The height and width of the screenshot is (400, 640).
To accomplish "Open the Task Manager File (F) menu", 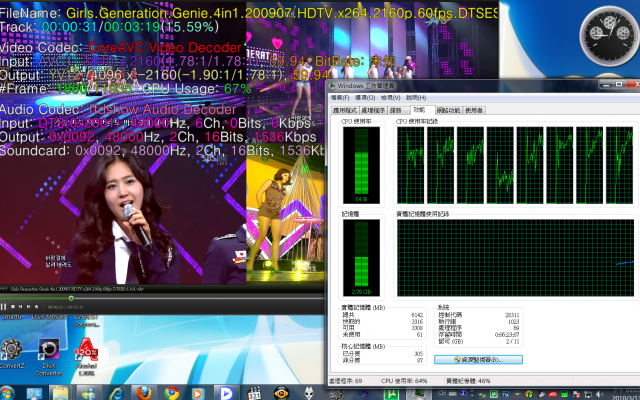I will (x=340, y=98).
